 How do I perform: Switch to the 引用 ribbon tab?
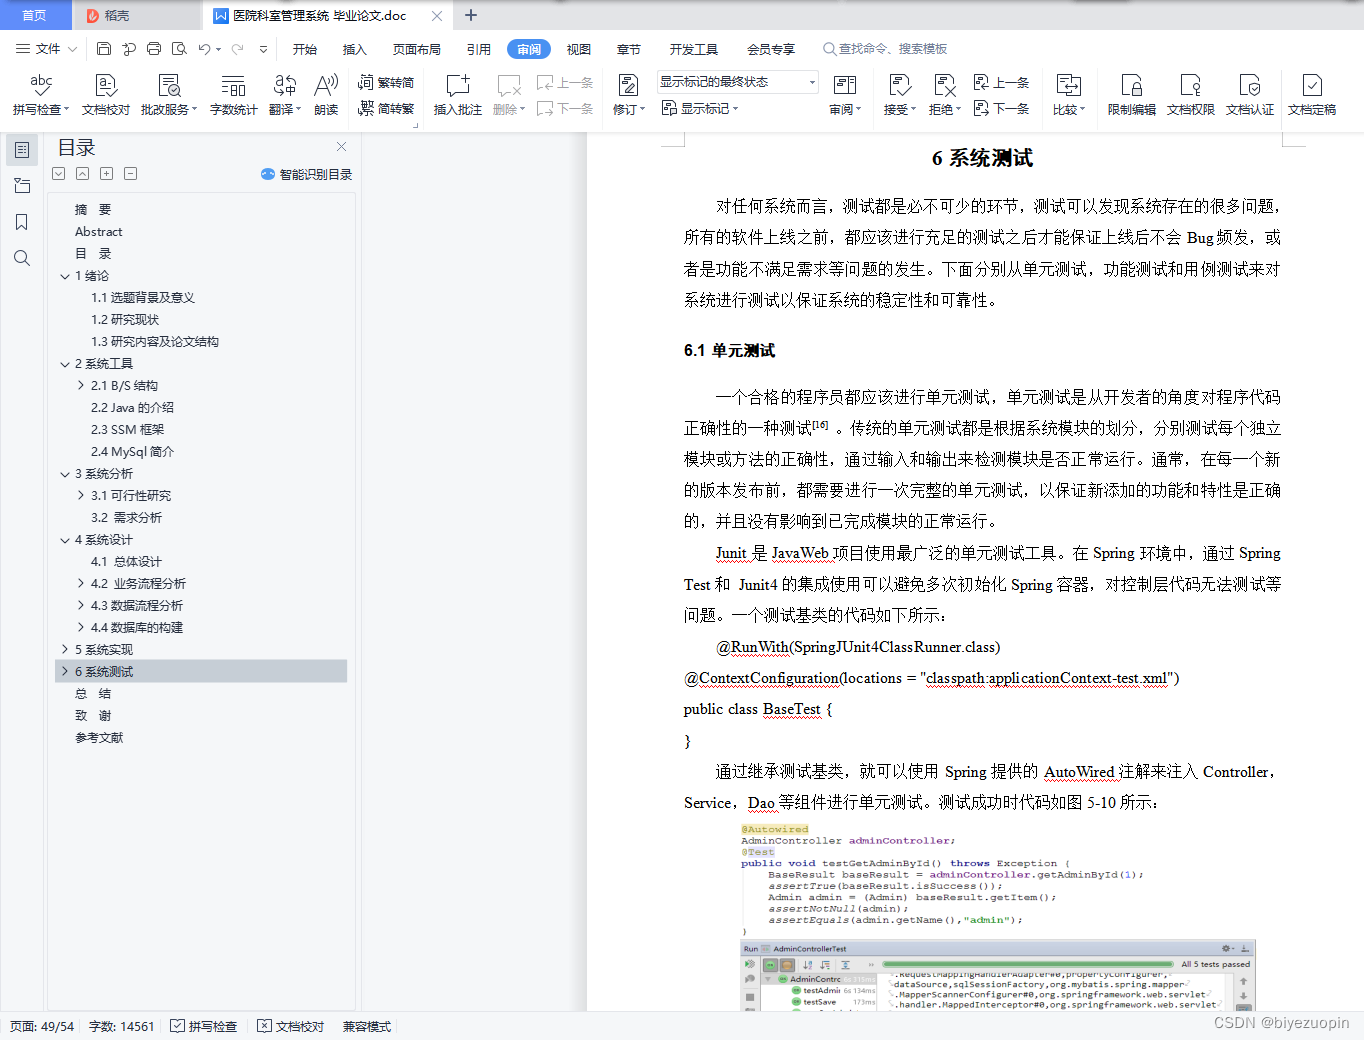click(x=479, y=49)
